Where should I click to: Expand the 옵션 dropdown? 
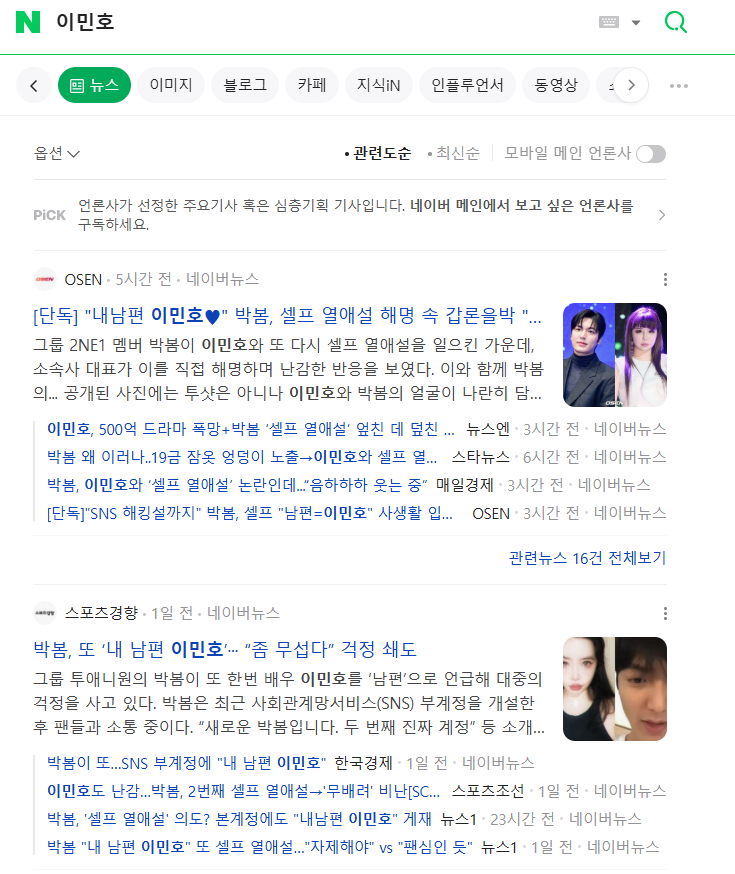click(57, 153)
